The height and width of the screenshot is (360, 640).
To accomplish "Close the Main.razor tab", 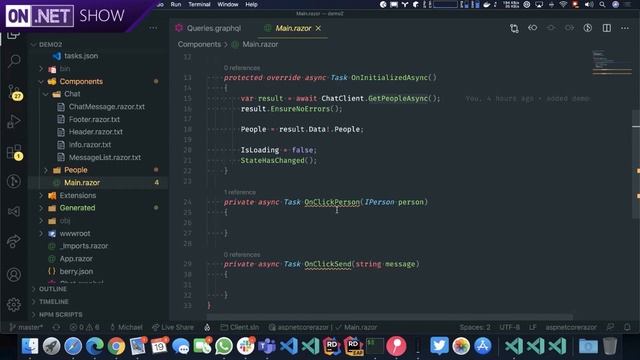I will point(318,28).
